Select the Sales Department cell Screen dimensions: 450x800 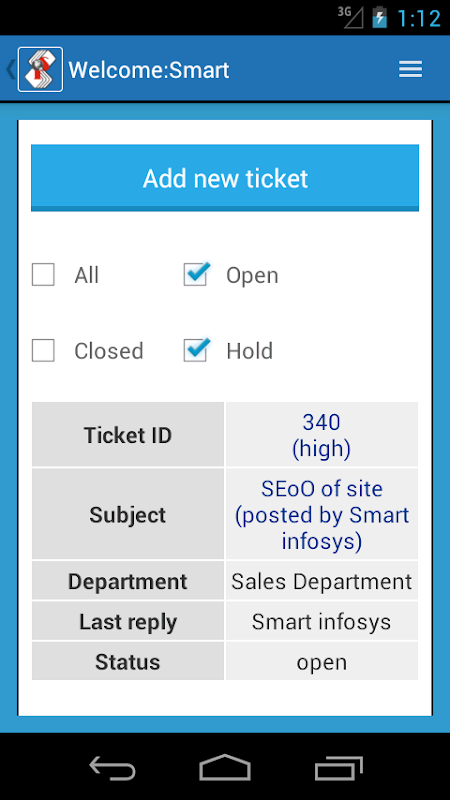pyautogui.click(x=321, y=581)
